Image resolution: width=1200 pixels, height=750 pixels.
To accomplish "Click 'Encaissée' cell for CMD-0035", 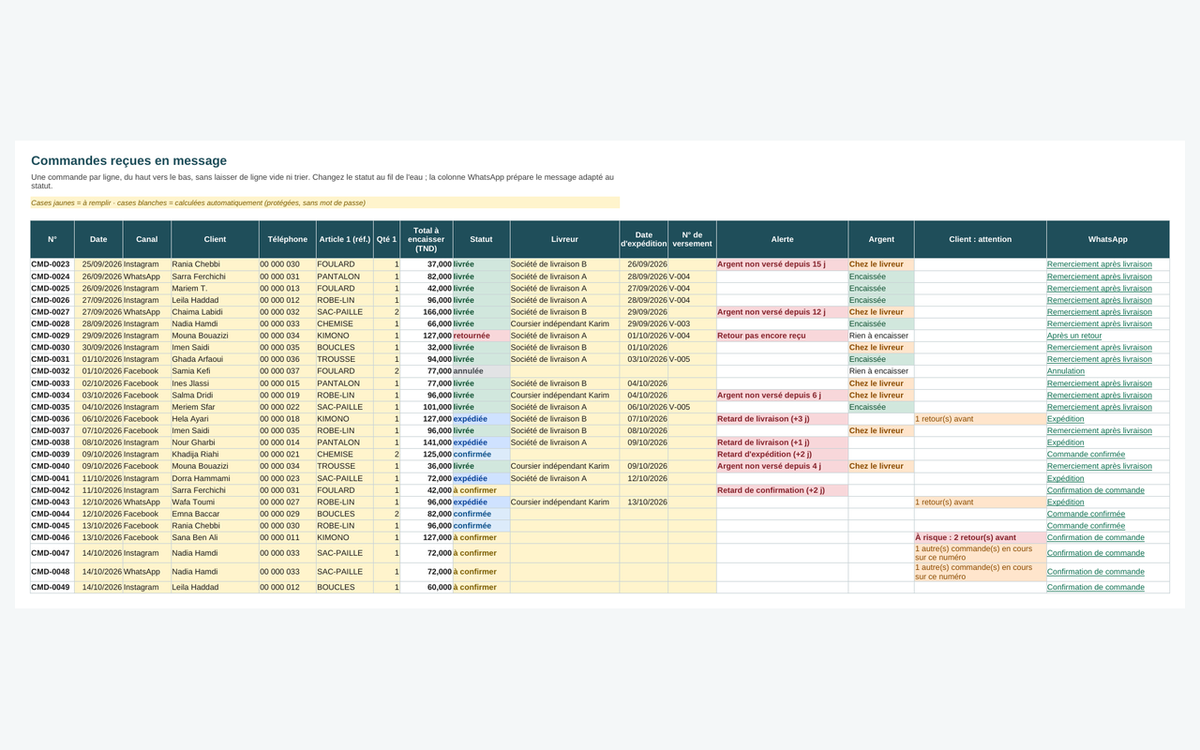I will click(881, 407).
